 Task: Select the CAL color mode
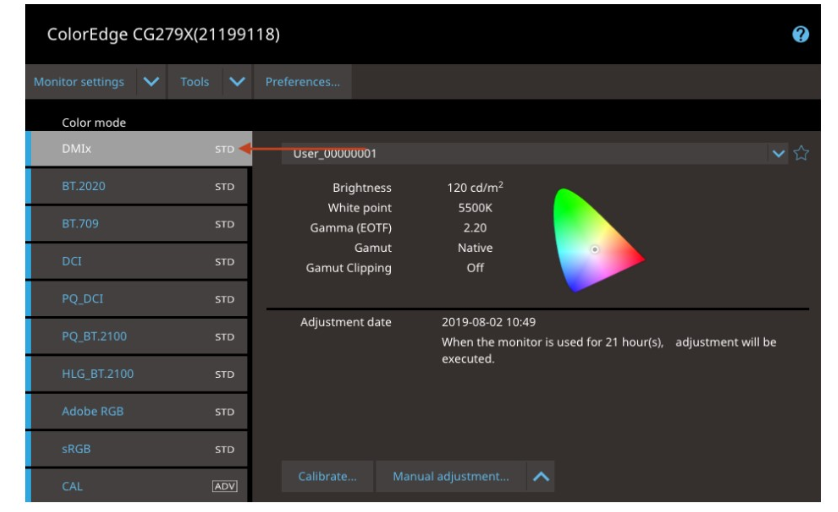pyautogui.click(x=137, y=485)
